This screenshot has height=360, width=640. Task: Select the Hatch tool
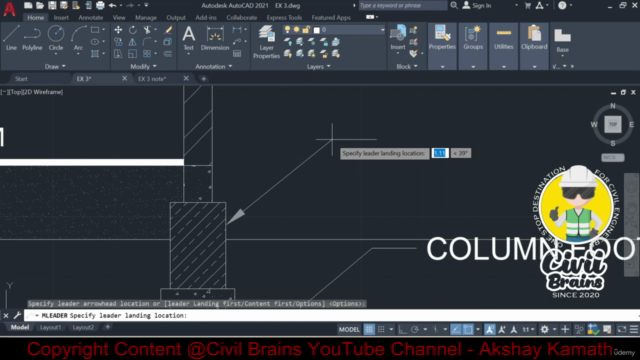point(95,53)
